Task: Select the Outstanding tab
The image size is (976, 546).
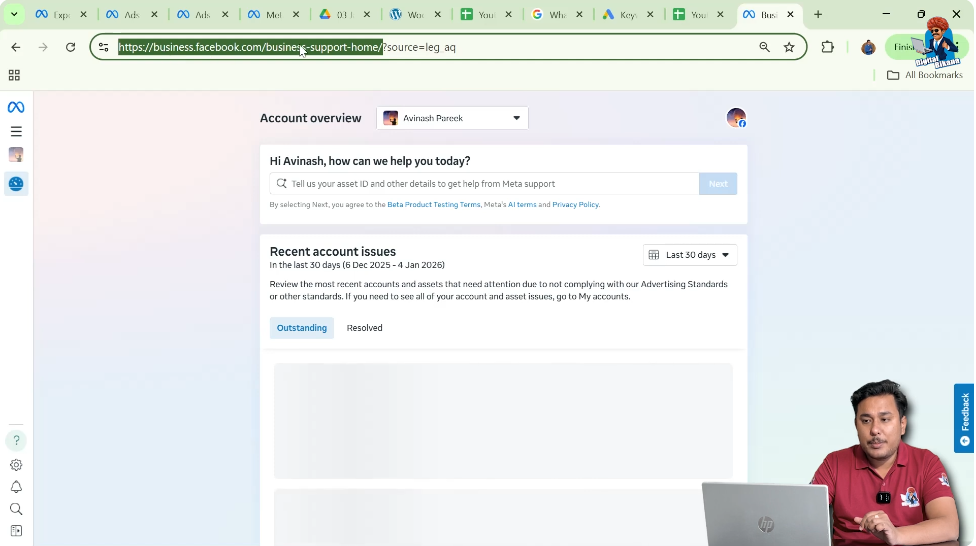Action: (302, 328)
